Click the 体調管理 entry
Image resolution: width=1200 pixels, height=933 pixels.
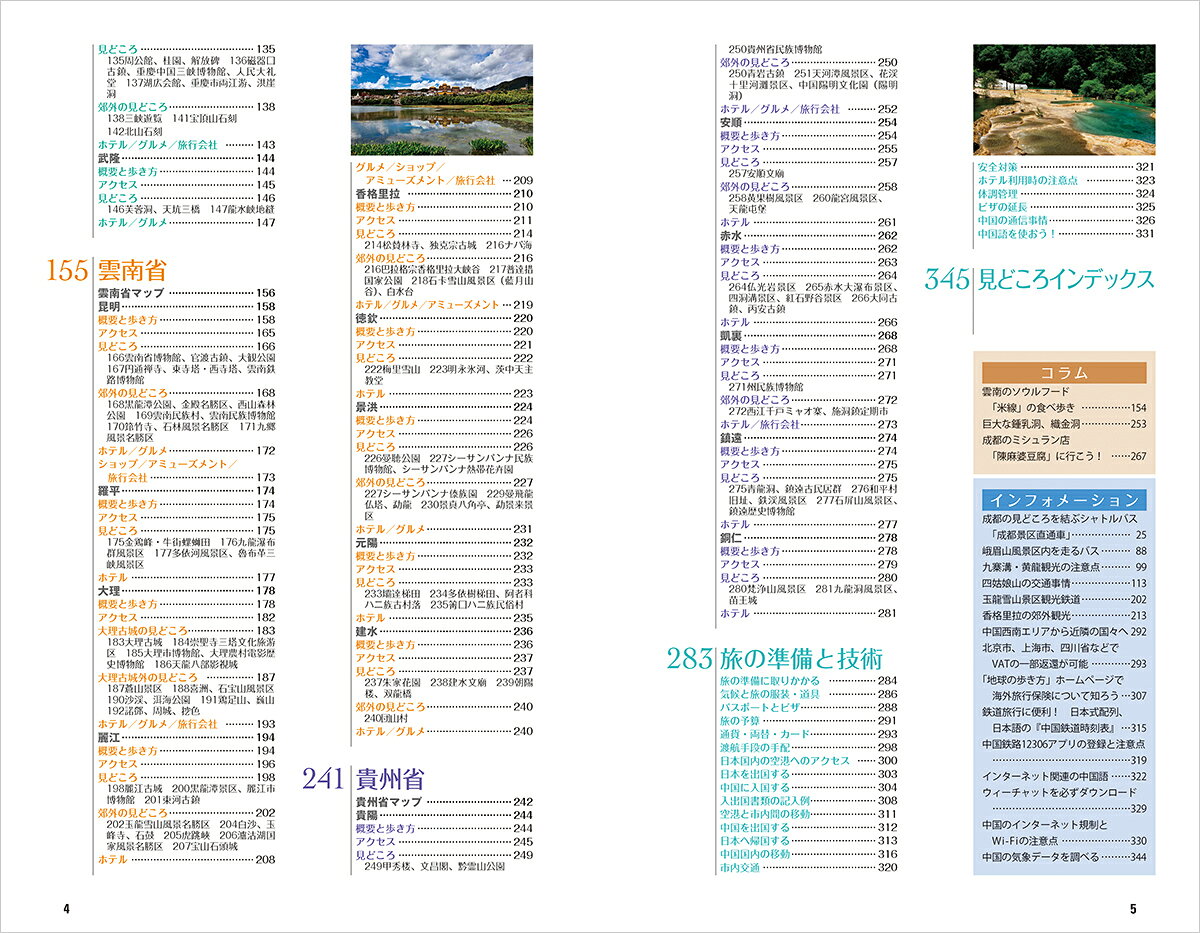click(x=1066, y=193)
